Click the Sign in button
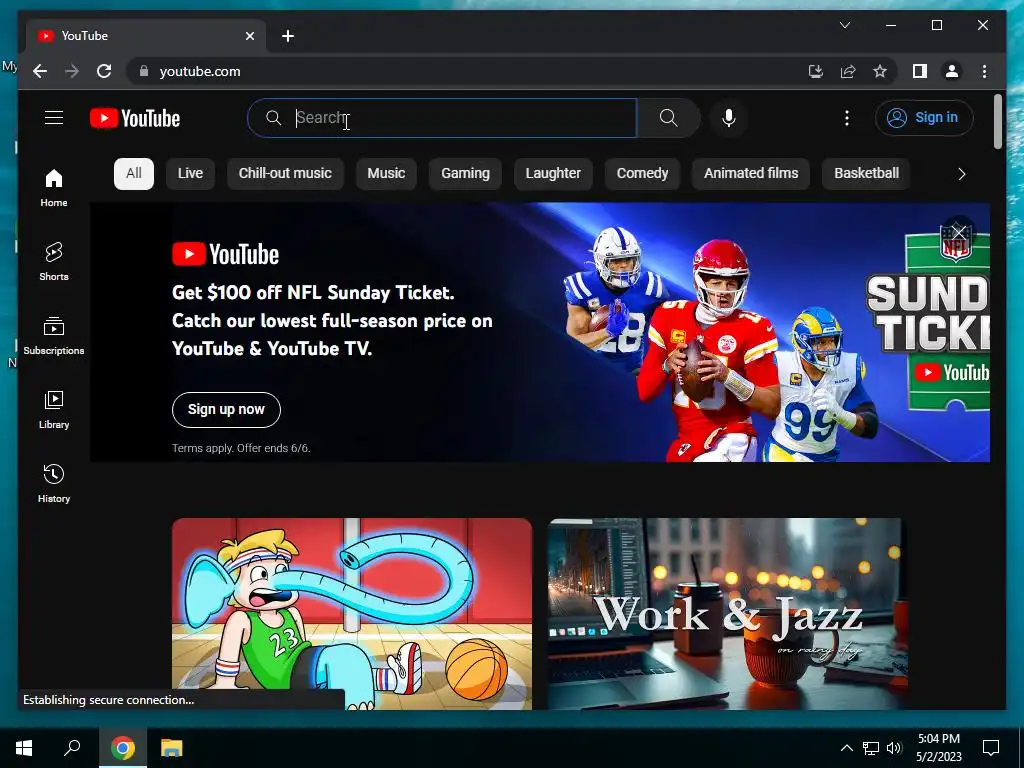This screenshot has width=1024, height=768. pyautogui.click(x=924, y=118)
